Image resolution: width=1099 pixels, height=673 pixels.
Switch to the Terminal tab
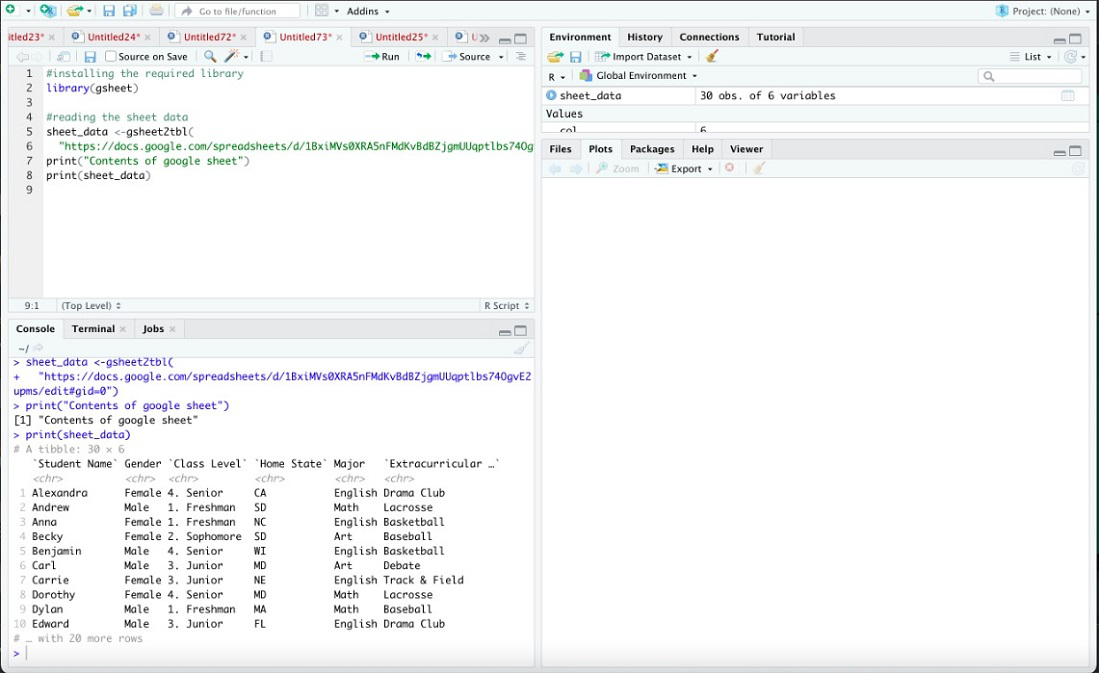point(93,329)
